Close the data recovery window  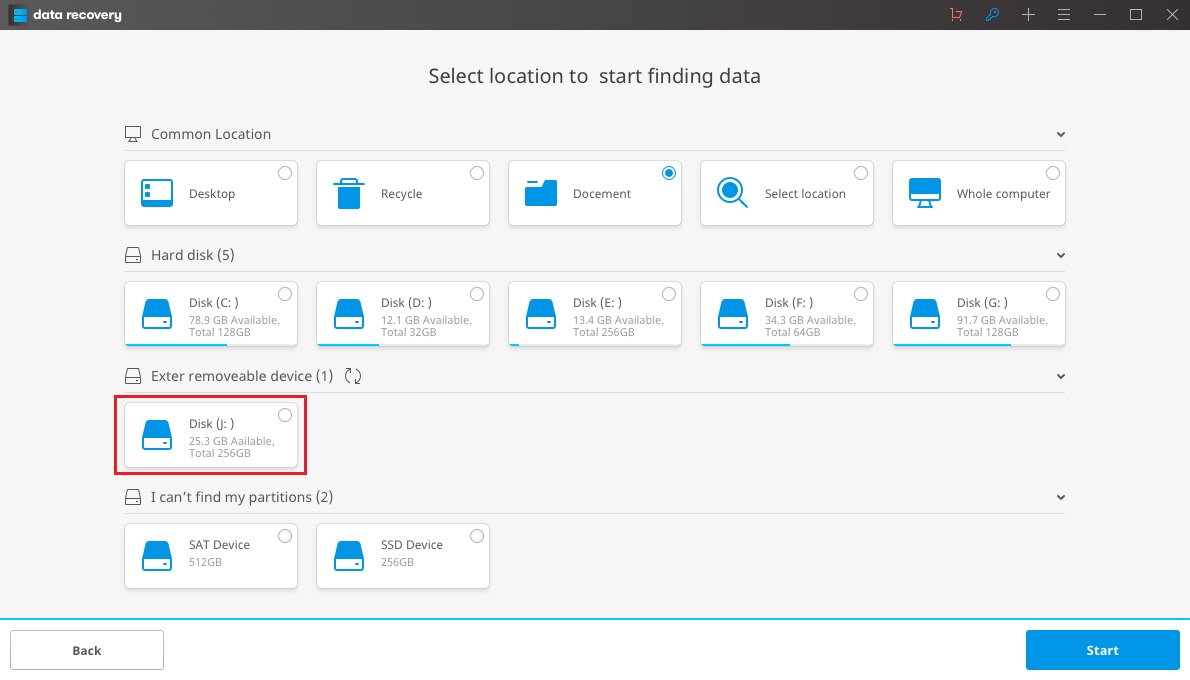(x=1172, y=14)
